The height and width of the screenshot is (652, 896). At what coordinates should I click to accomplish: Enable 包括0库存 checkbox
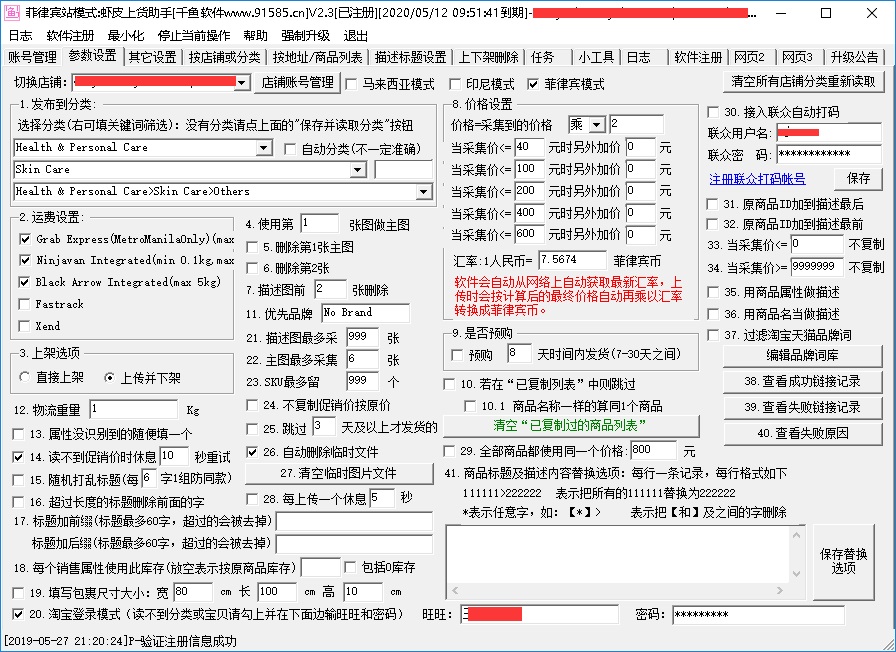[351, 567]
